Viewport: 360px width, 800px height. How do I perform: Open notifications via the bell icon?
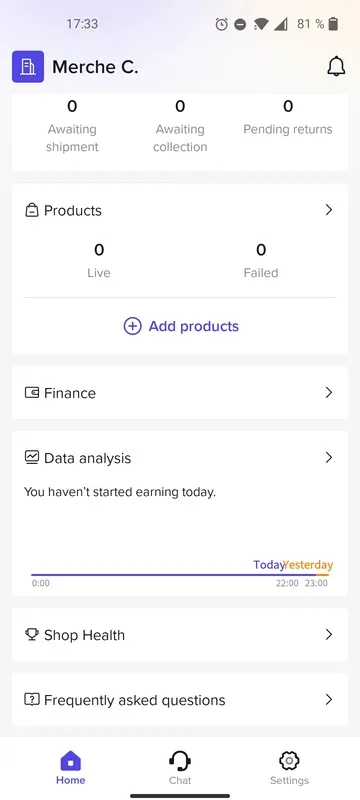pos(336,67)
